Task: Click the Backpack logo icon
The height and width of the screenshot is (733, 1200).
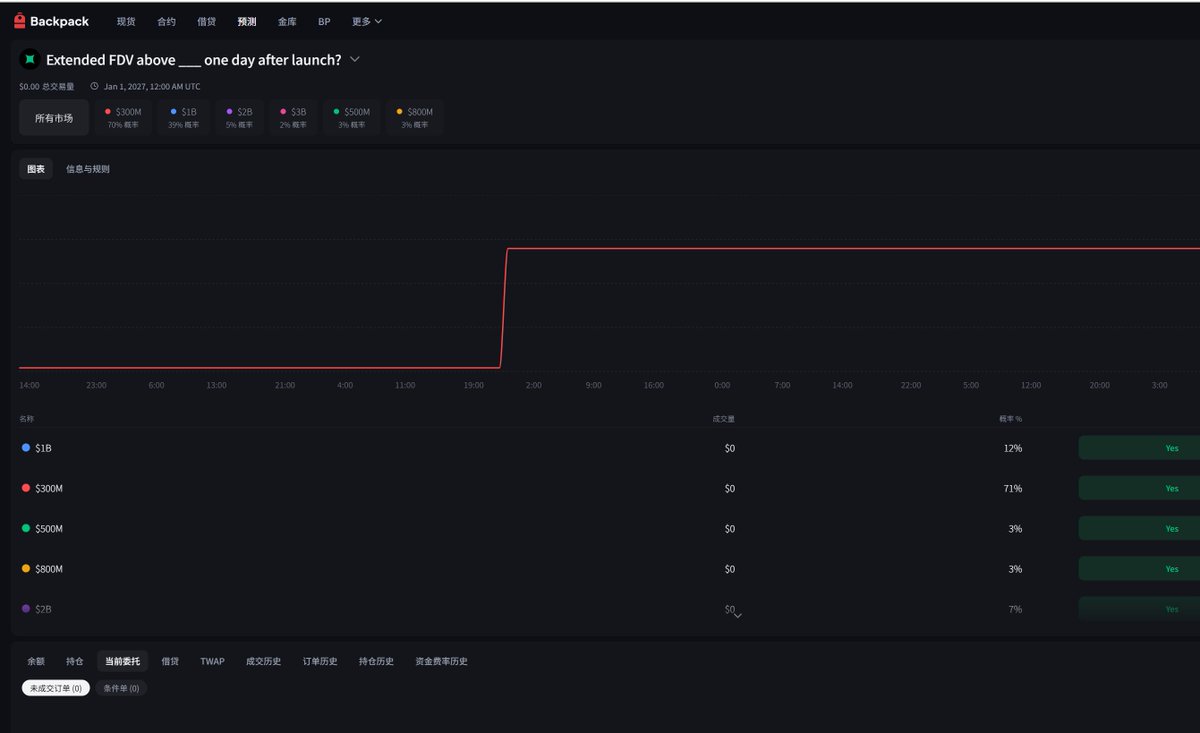Action: 19,21
